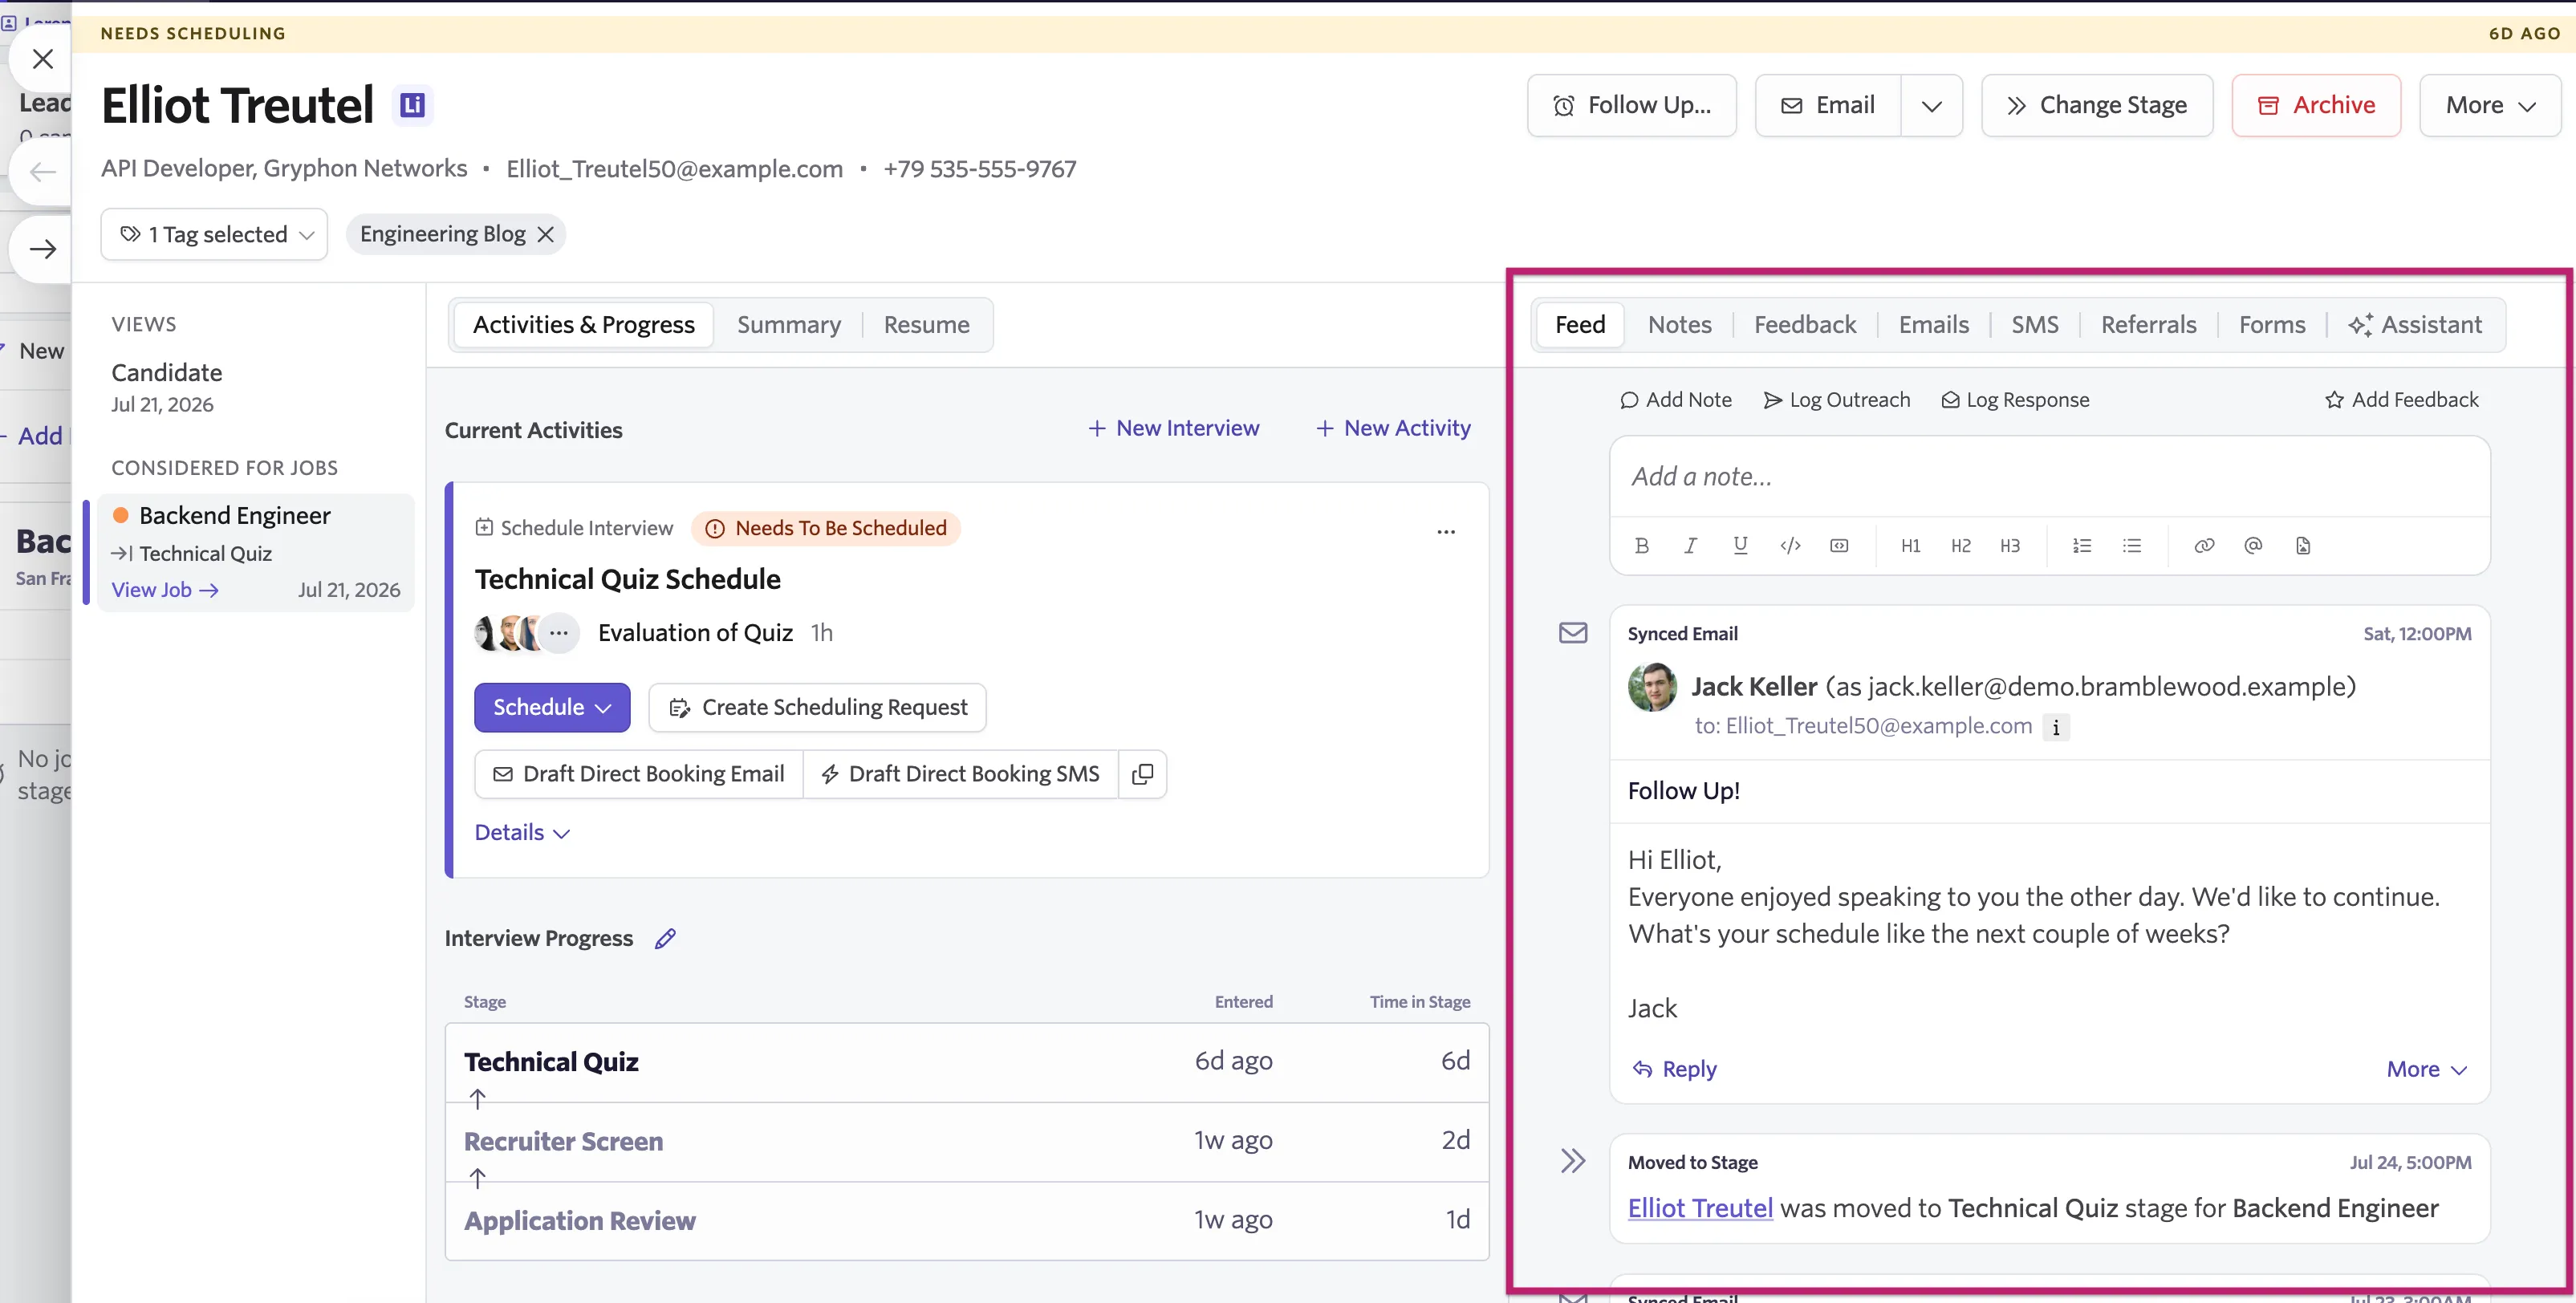
Task: Apply H3 heading style
Action: pyautogui.click(x=2009, y=545)
